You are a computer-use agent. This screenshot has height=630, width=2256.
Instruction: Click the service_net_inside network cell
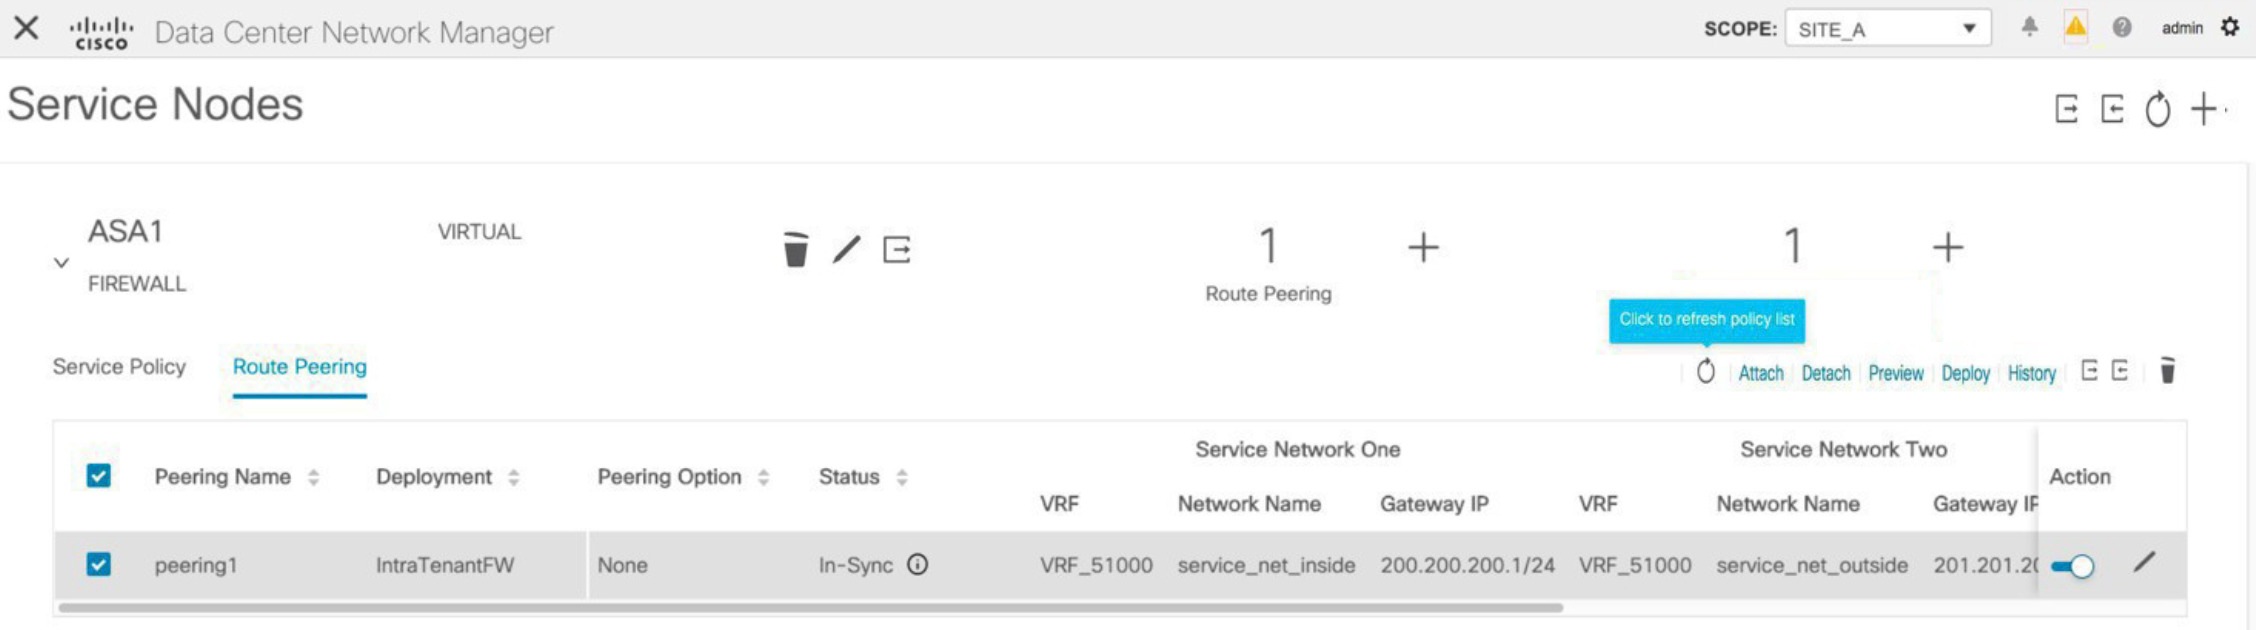tap(1266, 565)
